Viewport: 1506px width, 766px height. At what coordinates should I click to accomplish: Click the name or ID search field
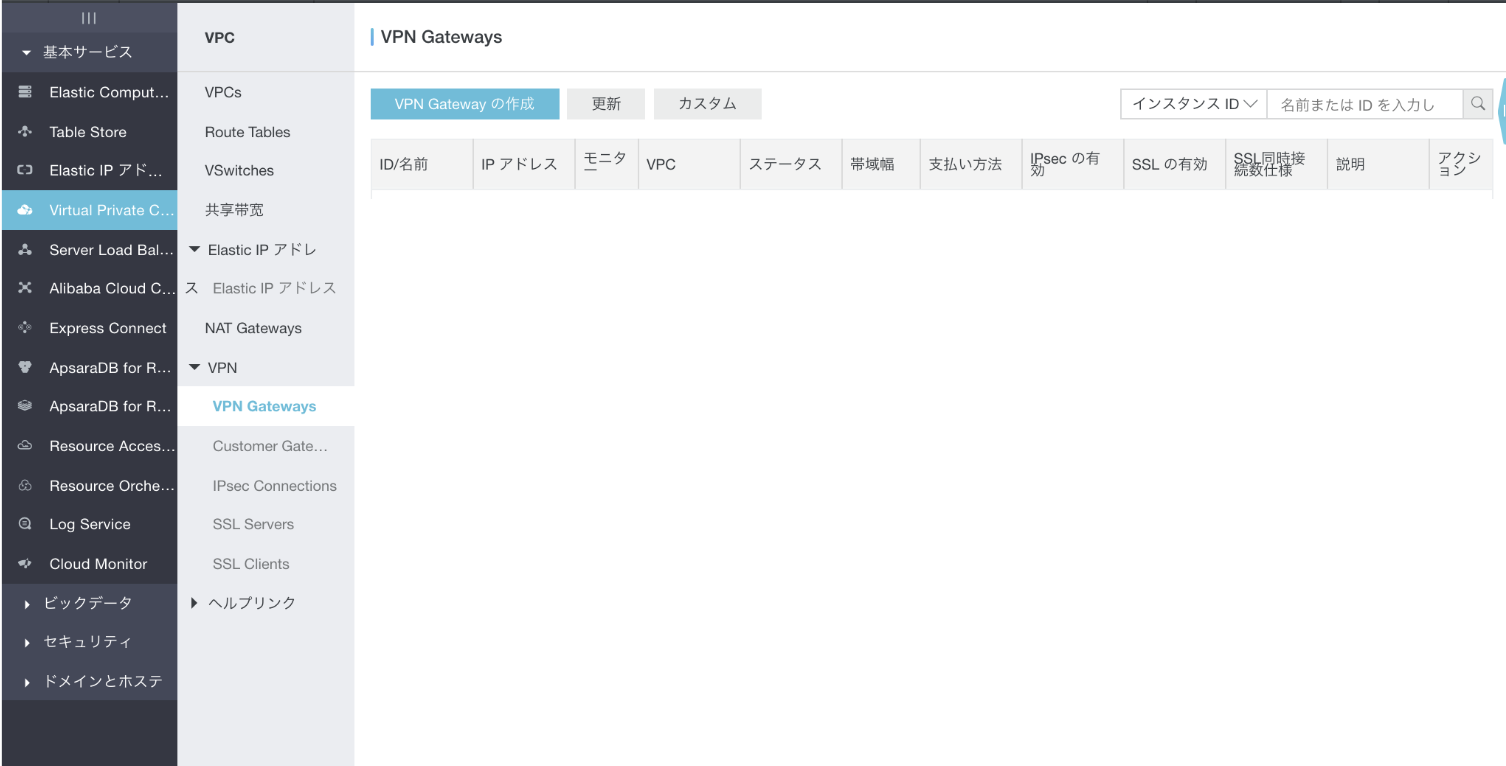coord(1365,104)
